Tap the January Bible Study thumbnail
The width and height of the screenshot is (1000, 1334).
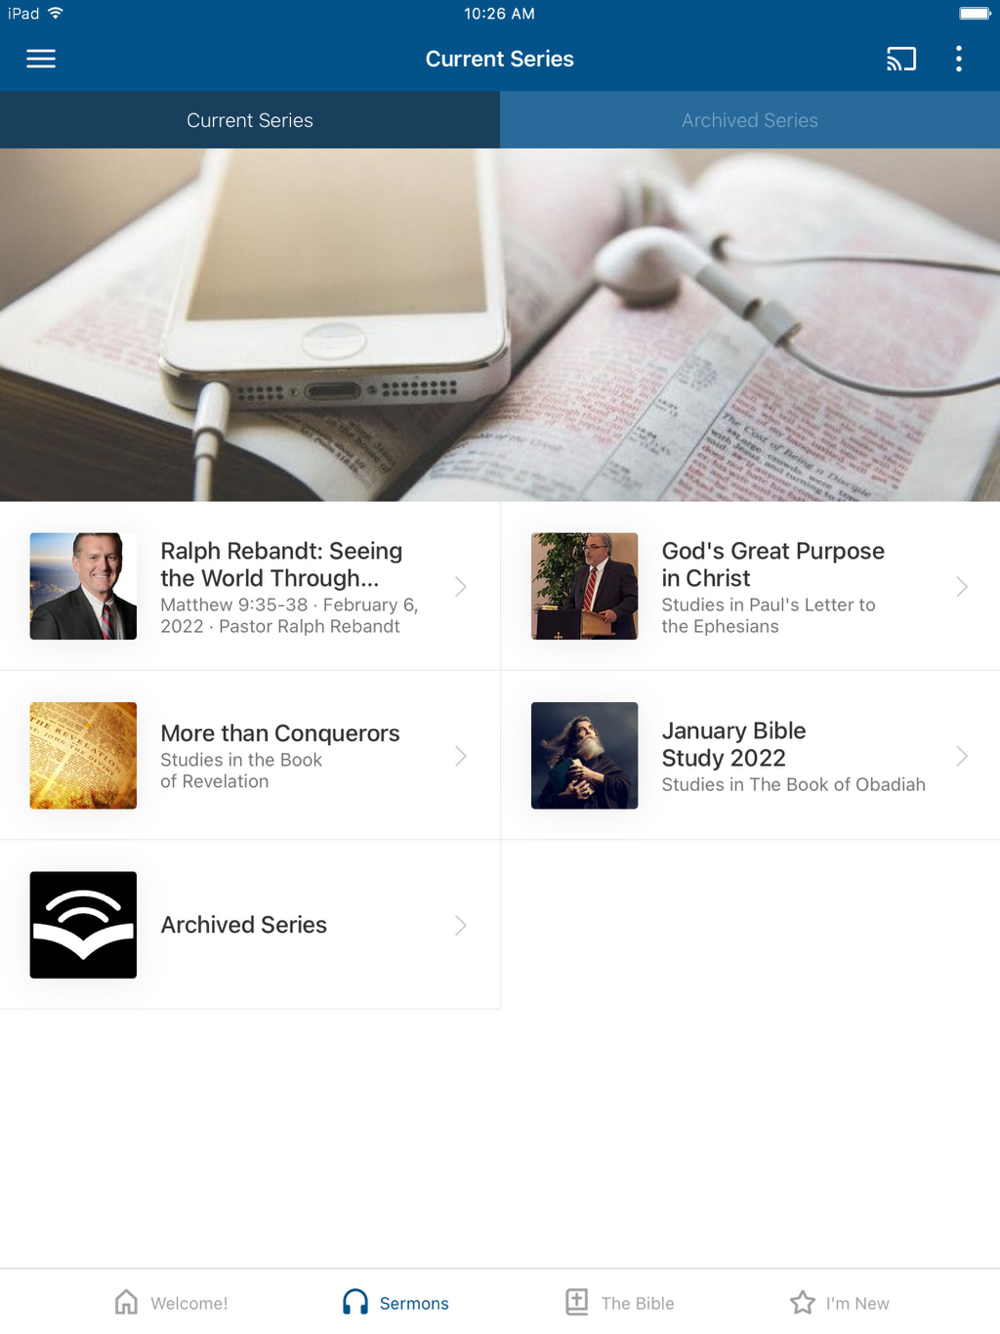[584, 755]
